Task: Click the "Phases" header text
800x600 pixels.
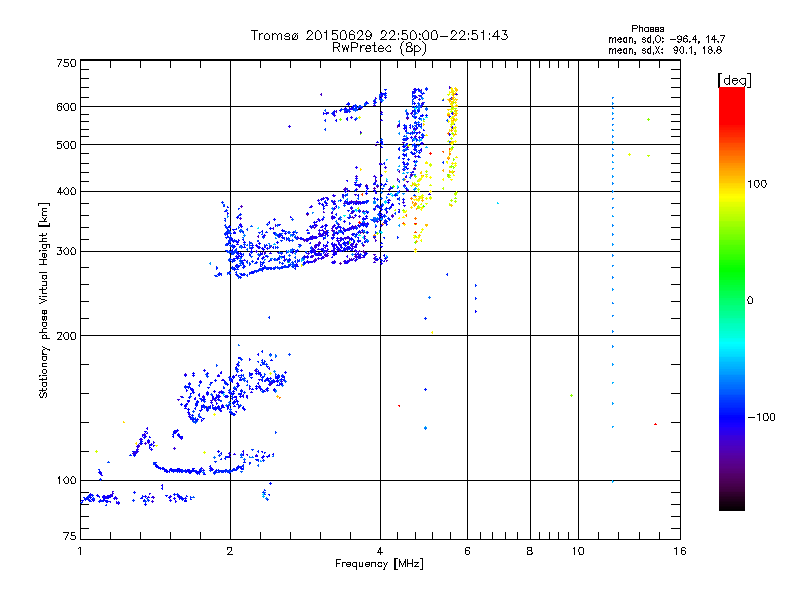Action: (x=647, y=29)
